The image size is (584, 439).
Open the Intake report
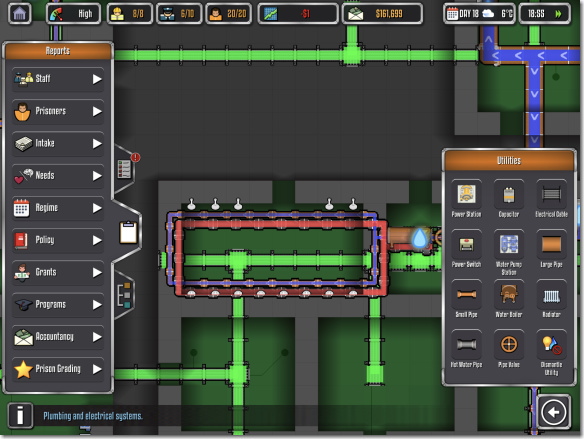(58, 143)
